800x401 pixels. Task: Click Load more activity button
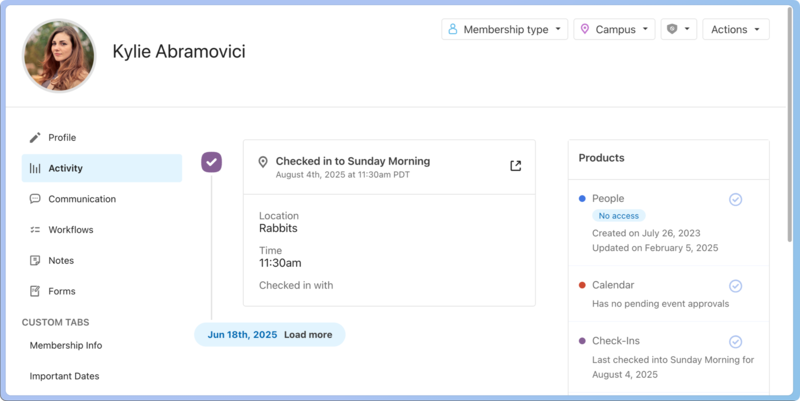[307, 335]
